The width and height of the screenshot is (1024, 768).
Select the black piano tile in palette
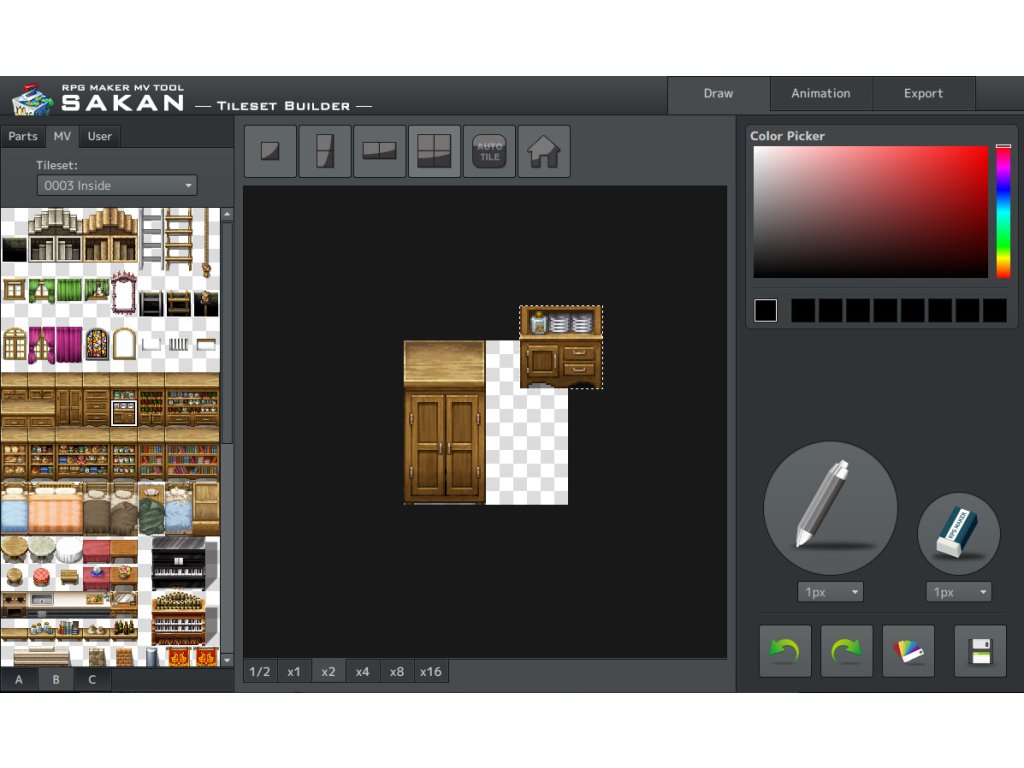(179, 564)
